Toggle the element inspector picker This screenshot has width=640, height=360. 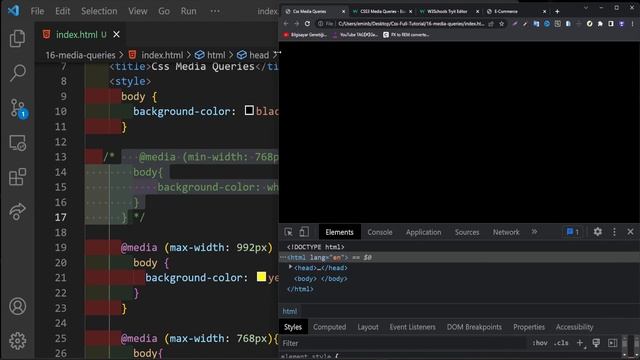click(288, 232)
